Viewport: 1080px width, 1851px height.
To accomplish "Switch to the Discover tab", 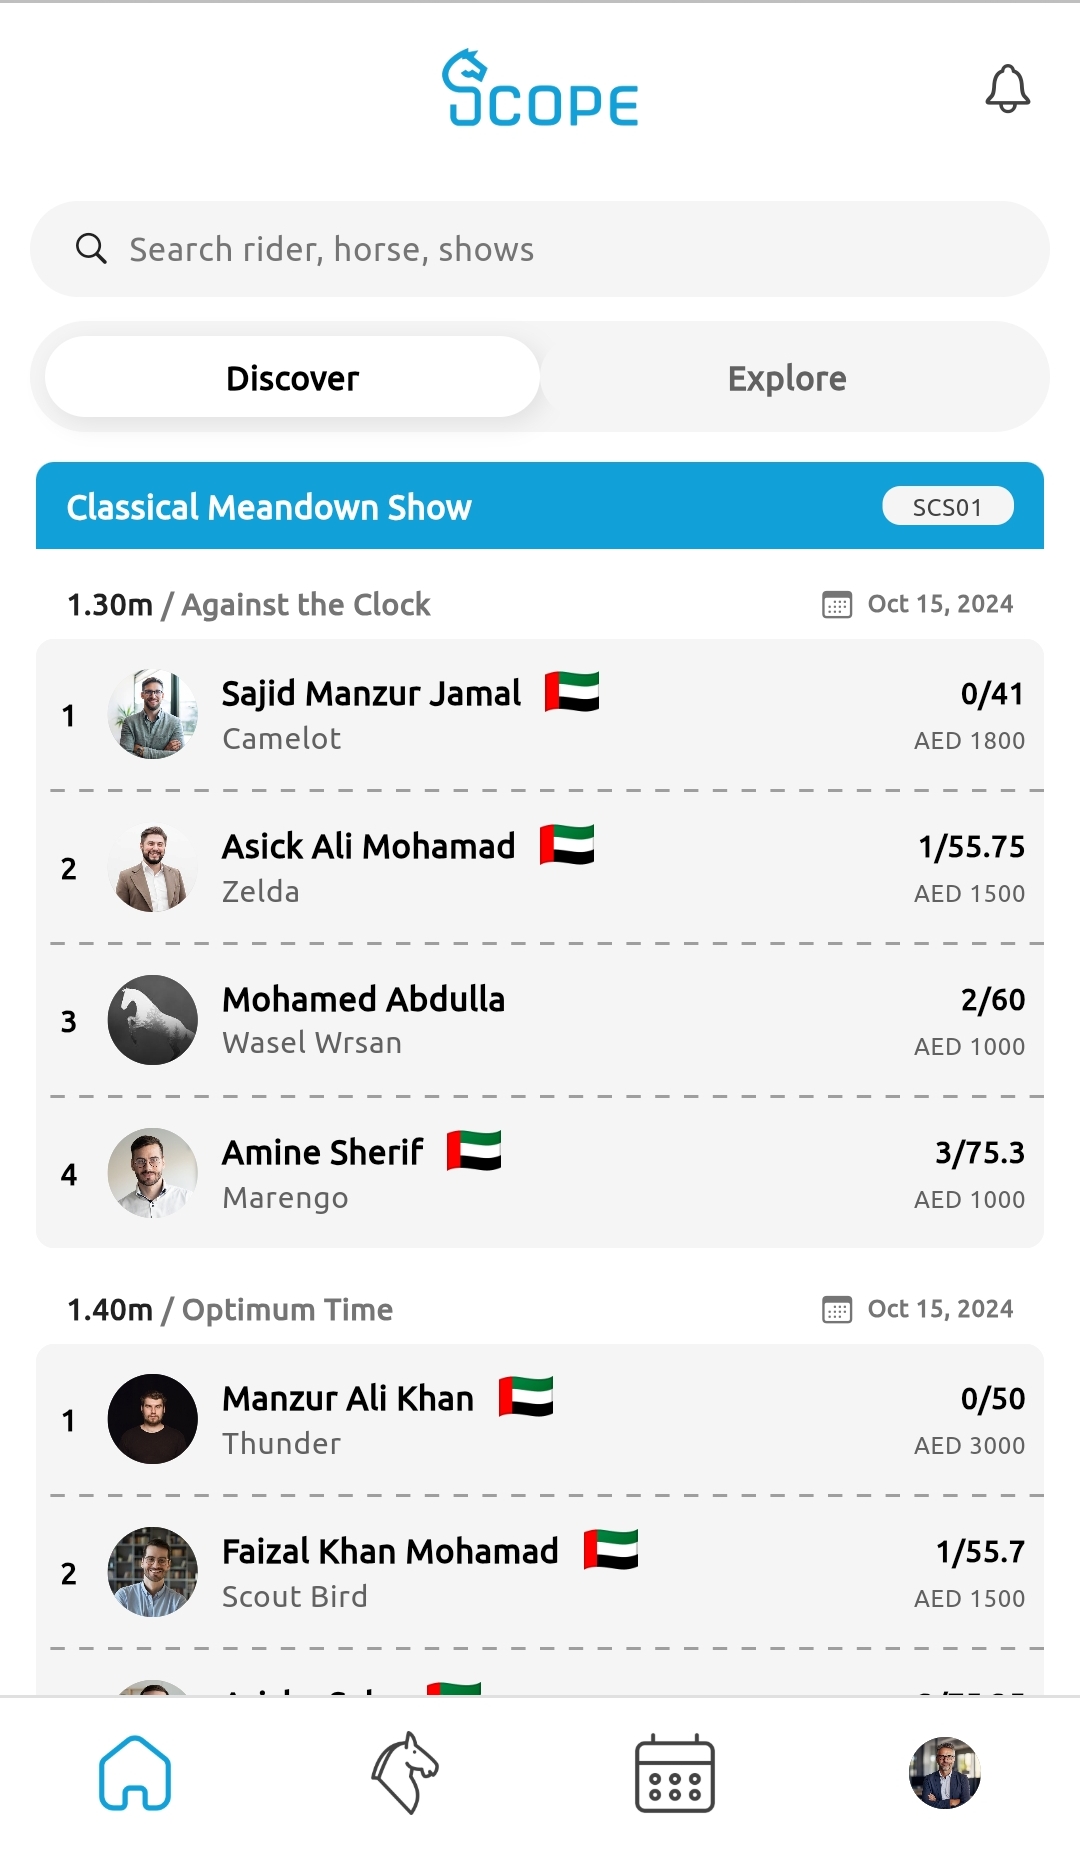I will tap(292, 378).
